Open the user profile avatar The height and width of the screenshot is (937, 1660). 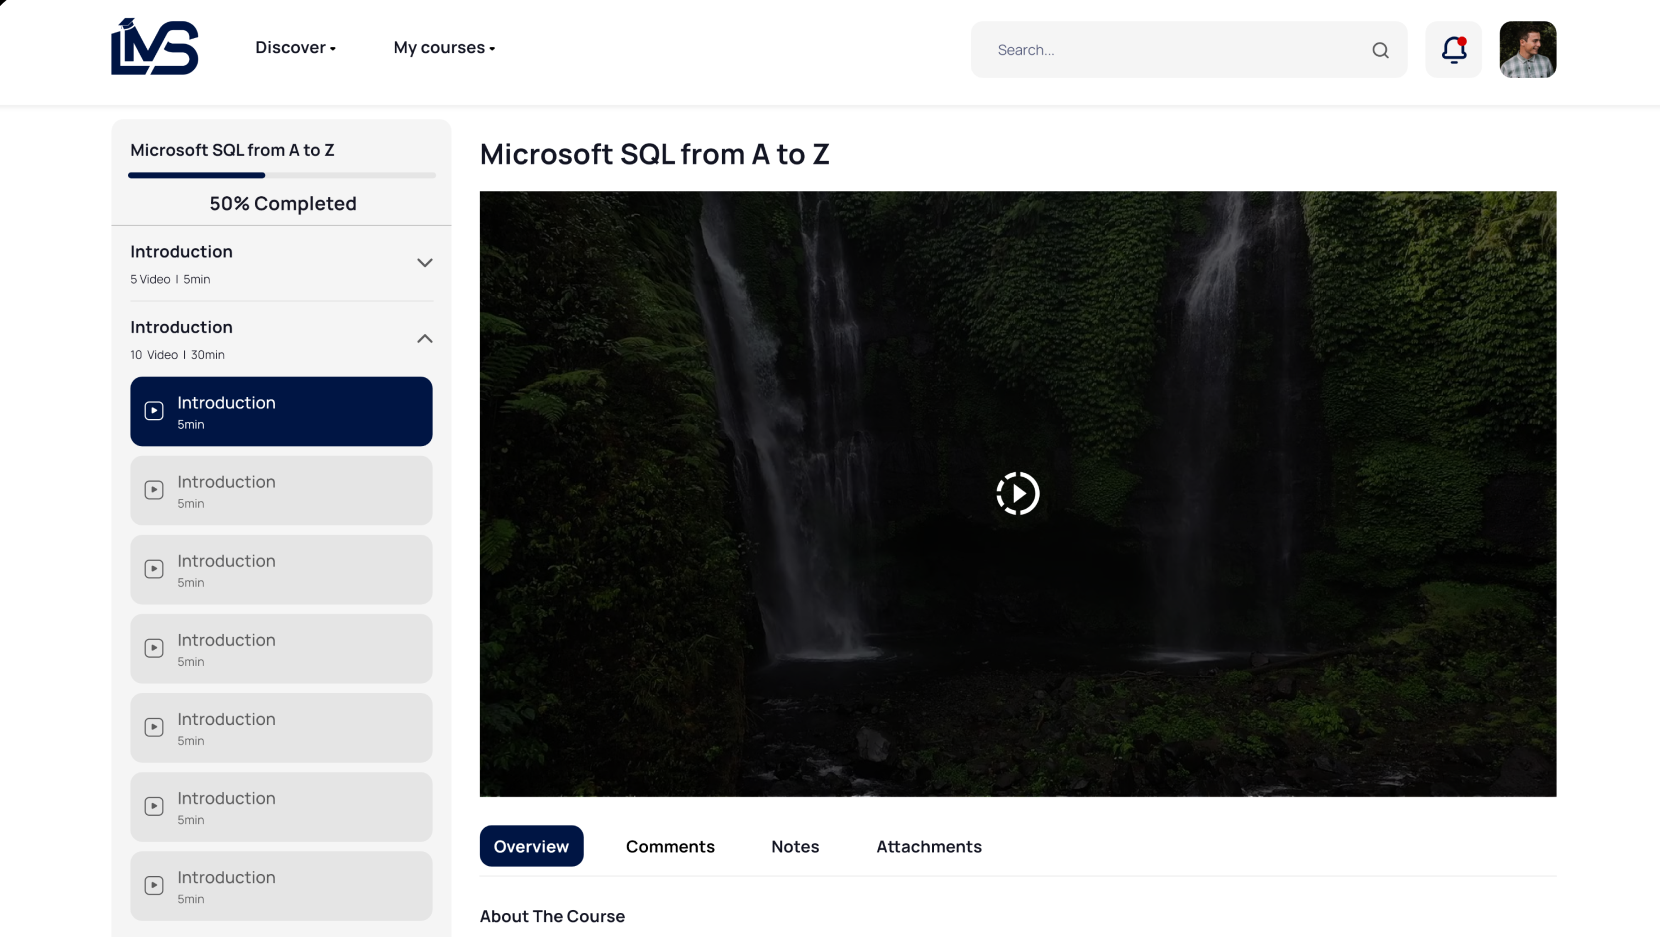(1527, 49)
